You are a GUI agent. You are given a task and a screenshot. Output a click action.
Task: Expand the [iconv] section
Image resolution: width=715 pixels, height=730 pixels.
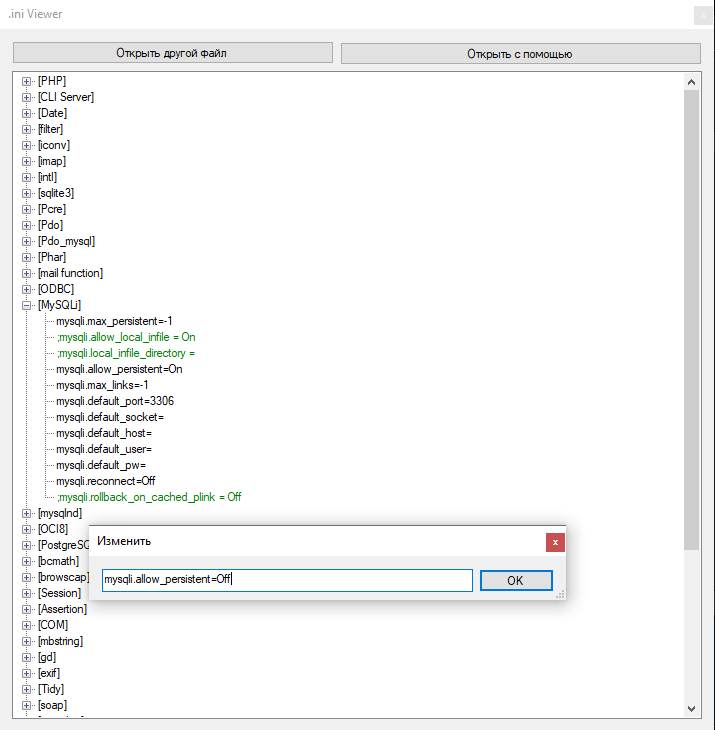pos(27,145)
